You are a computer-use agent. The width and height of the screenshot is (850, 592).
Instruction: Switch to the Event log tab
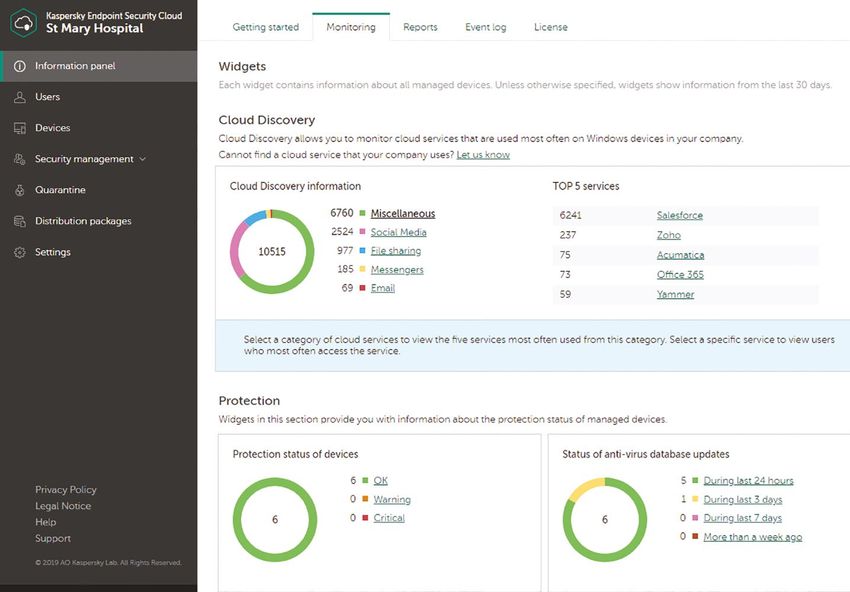point(486,27)
